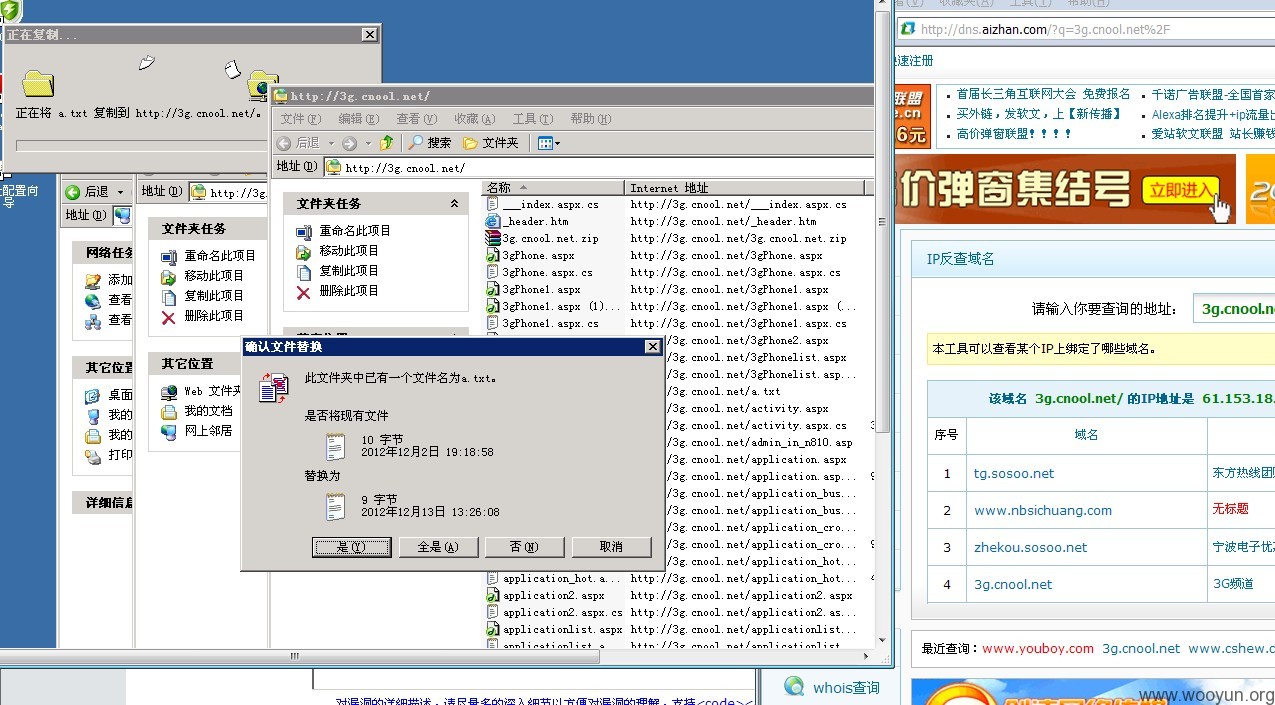The height and width of the screenshot is (705, 1275).
Task: Click 删除此项目 in front window task pane
Action: point(338,291)
